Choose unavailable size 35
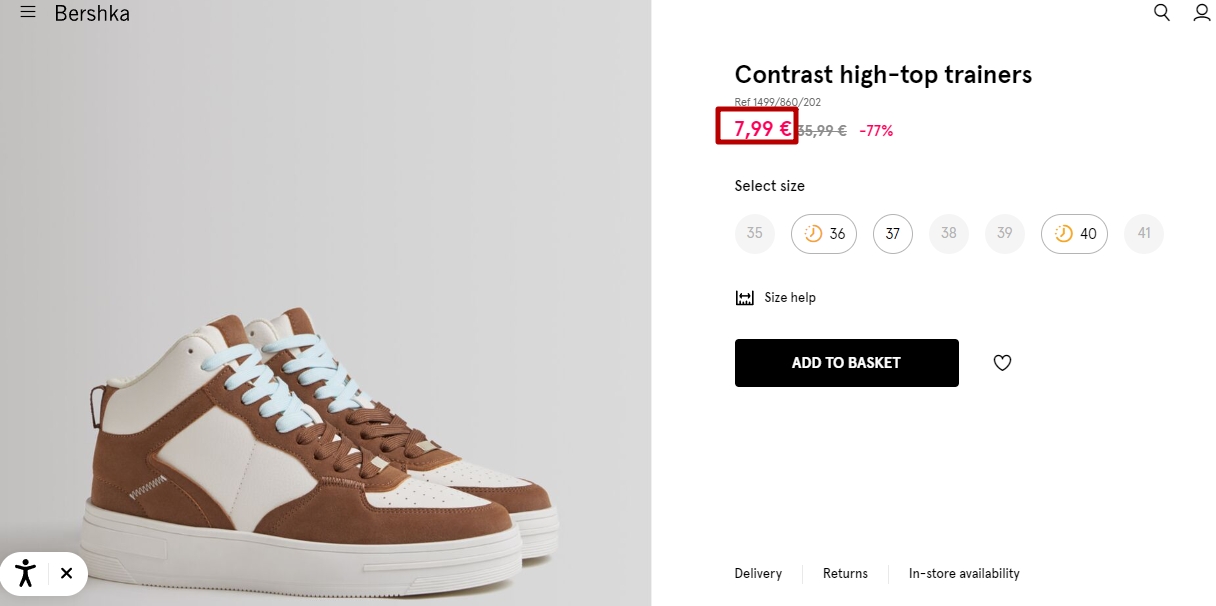 (x=754, y=234)
